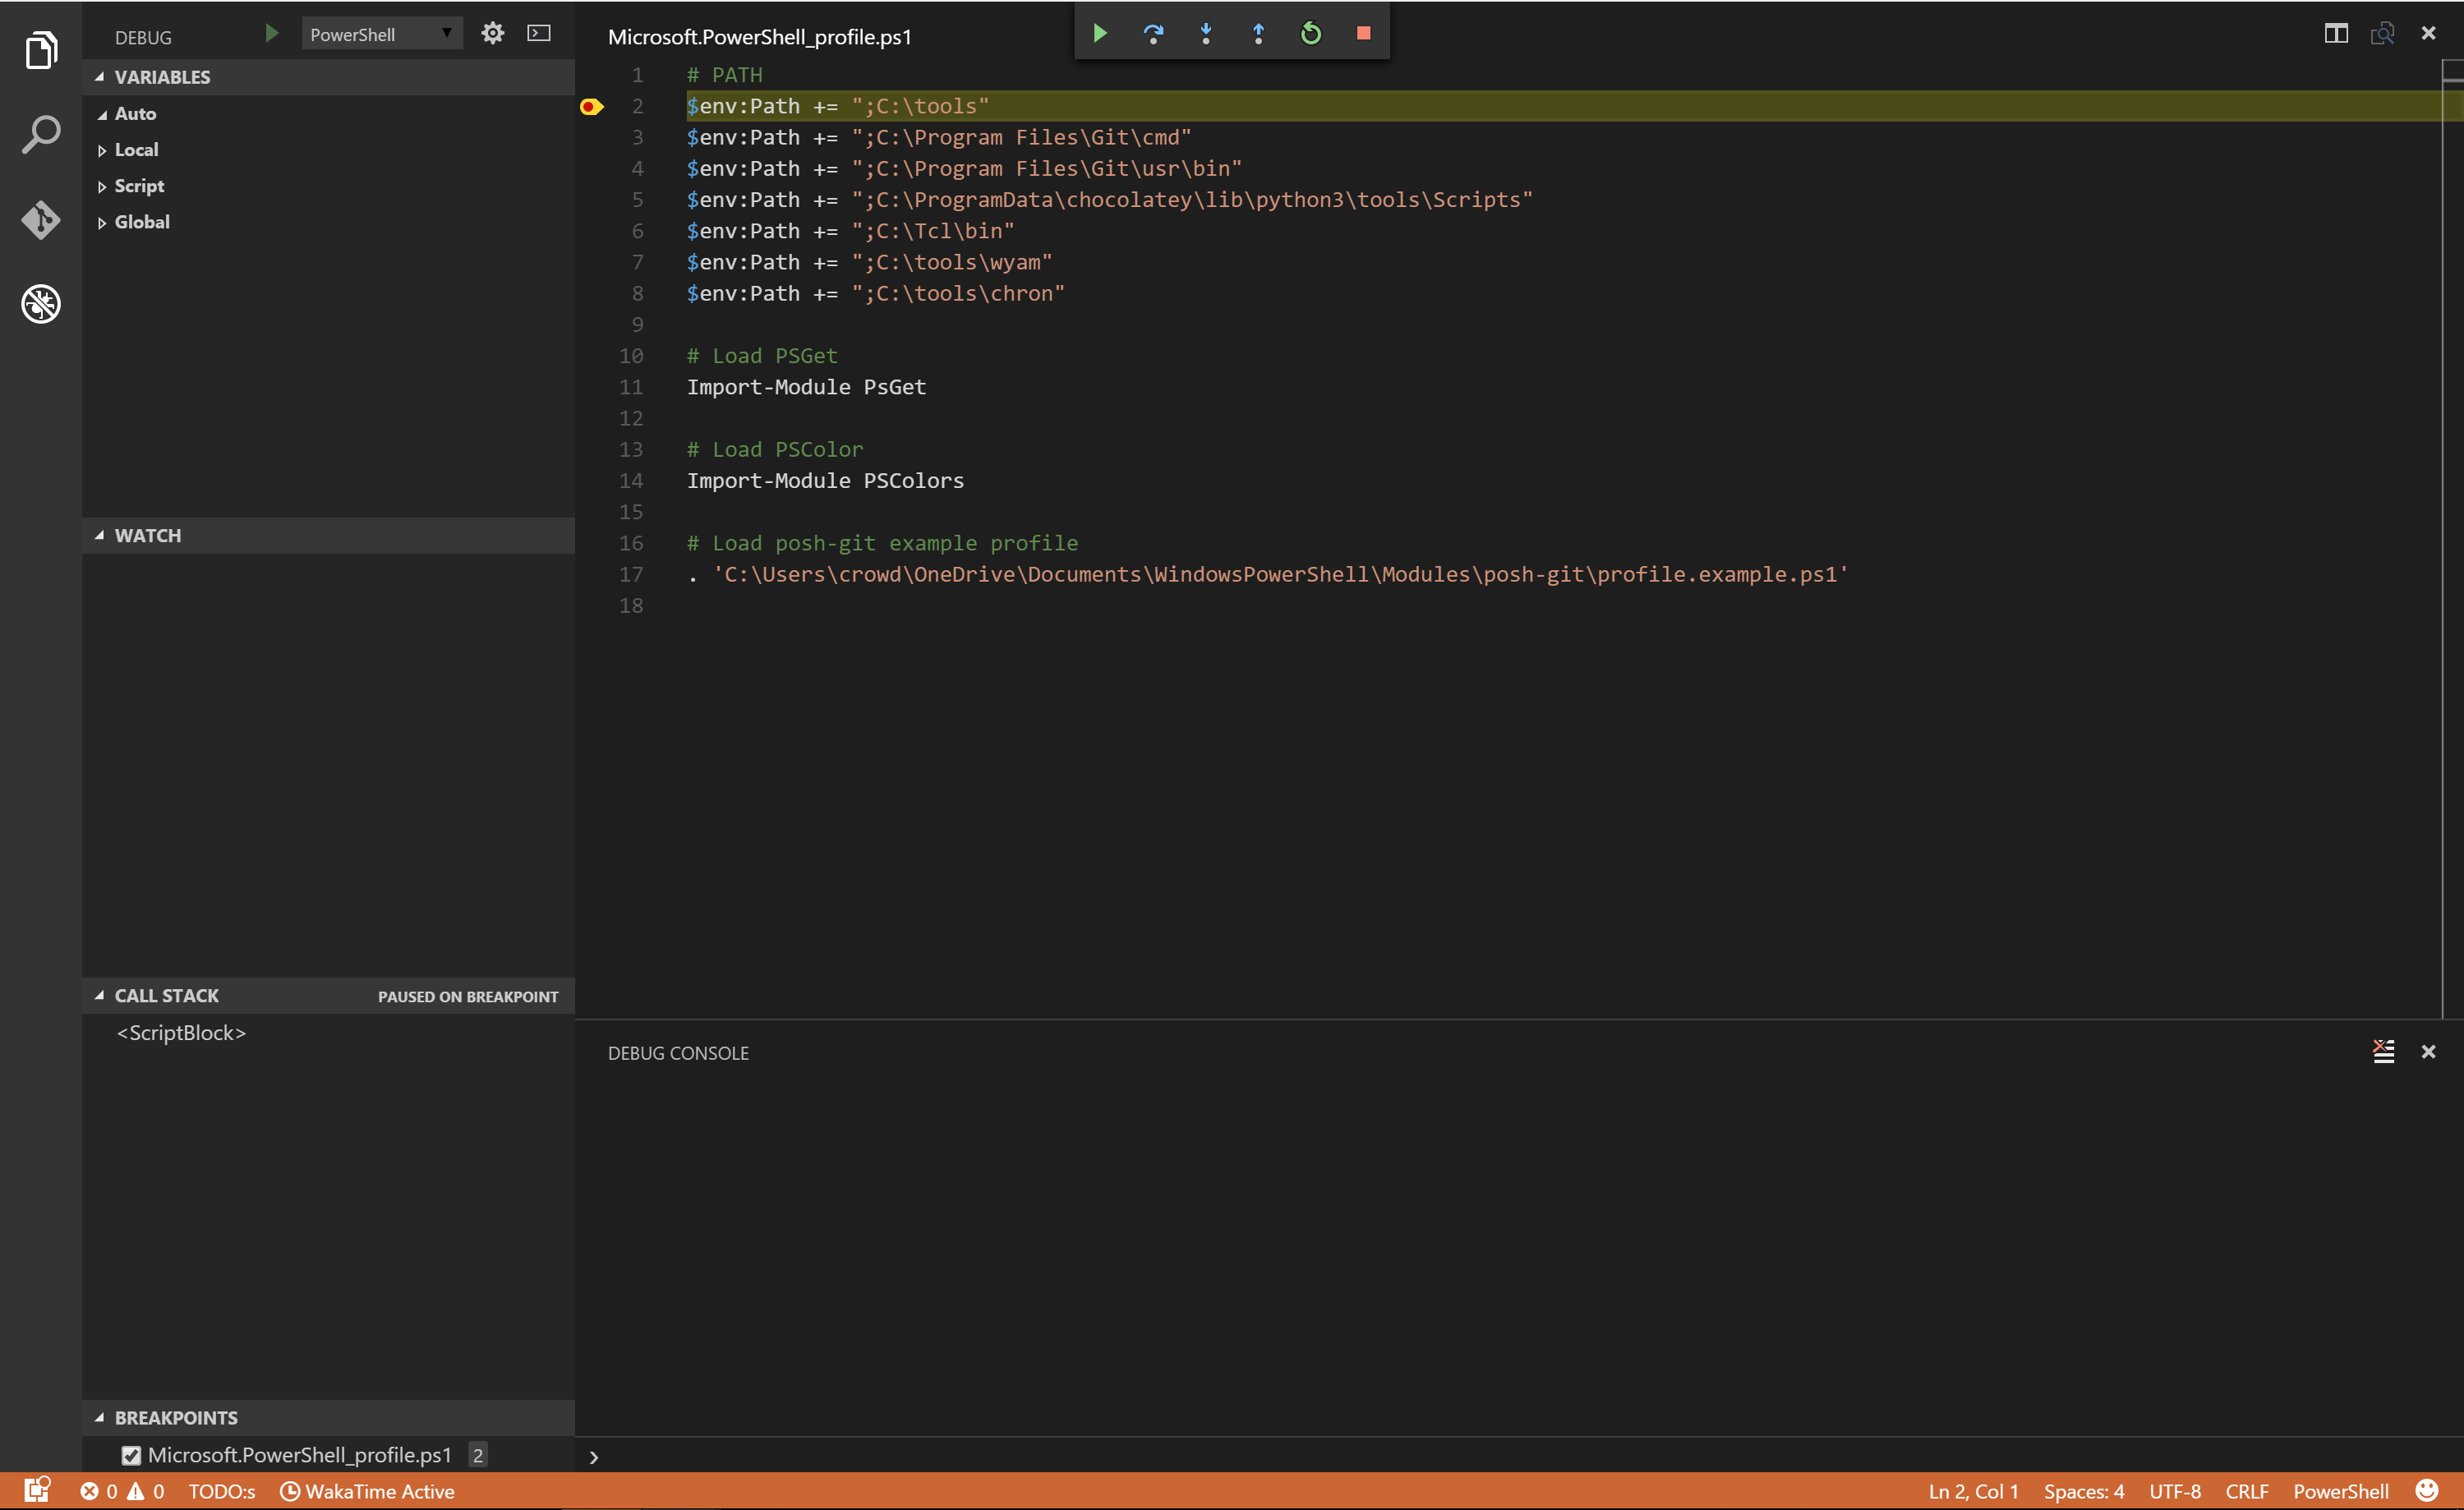Collapse the VARIABLES section
The height and width of the screenshot is (1510, 2464).
(328, 77)
